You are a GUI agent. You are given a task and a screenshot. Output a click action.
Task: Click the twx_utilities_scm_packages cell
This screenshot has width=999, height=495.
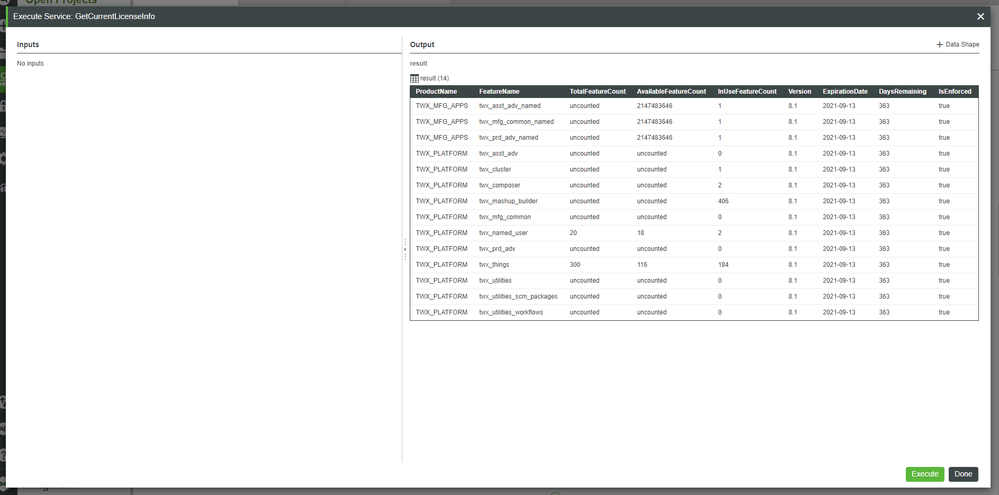tap(519, 297)
